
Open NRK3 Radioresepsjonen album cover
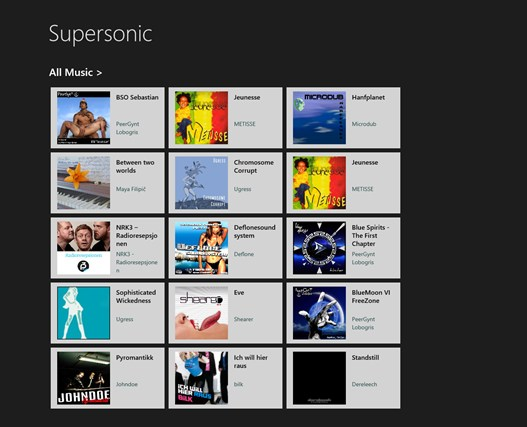coord(84,248)
